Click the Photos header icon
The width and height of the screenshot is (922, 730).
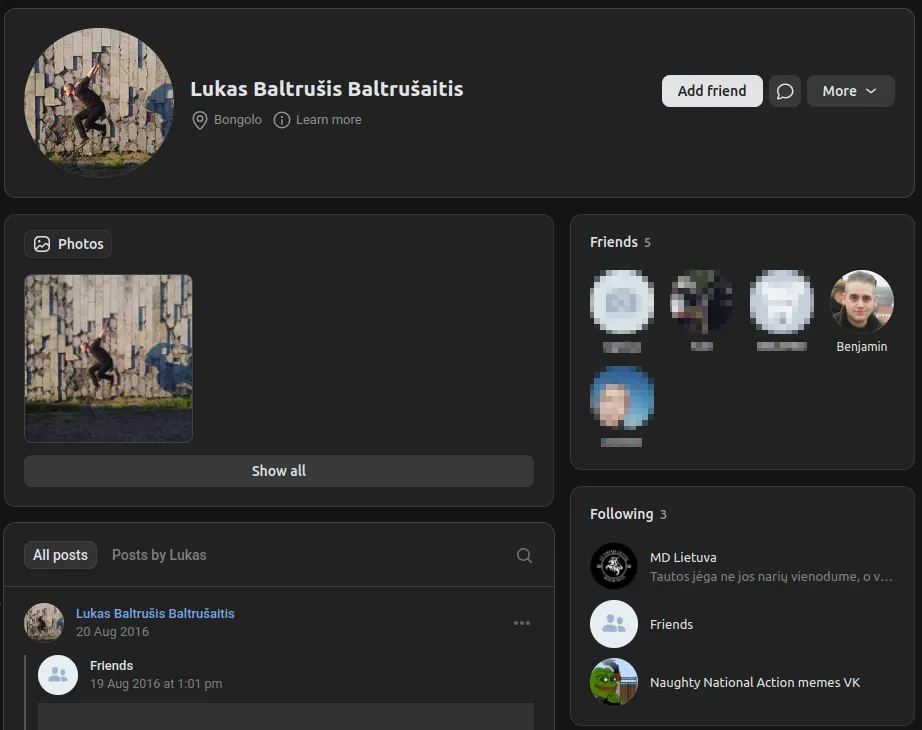pyautogui.click(x=42, y=244)
